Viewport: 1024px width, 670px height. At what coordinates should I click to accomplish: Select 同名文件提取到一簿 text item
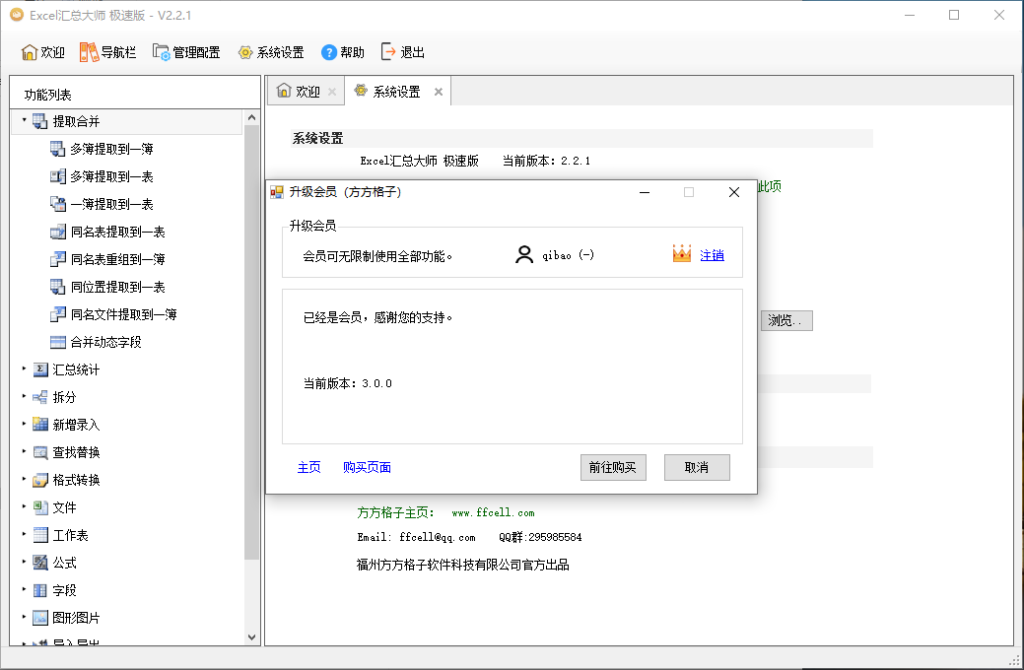click(123, 314)
